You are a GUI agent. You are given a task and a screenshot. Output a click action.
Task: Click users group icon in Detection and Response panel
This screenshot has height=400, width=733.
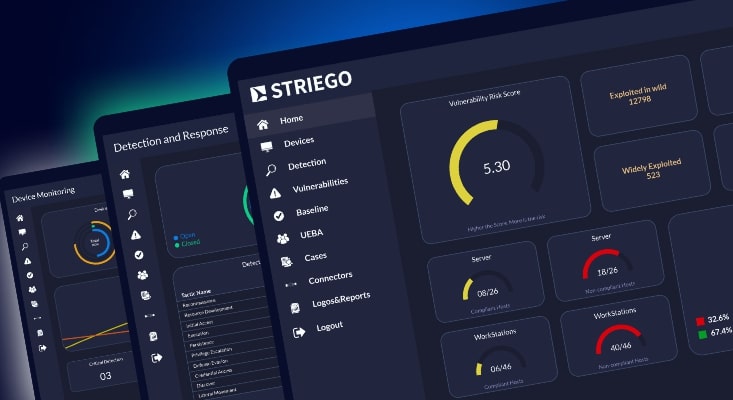coord(143,275)
